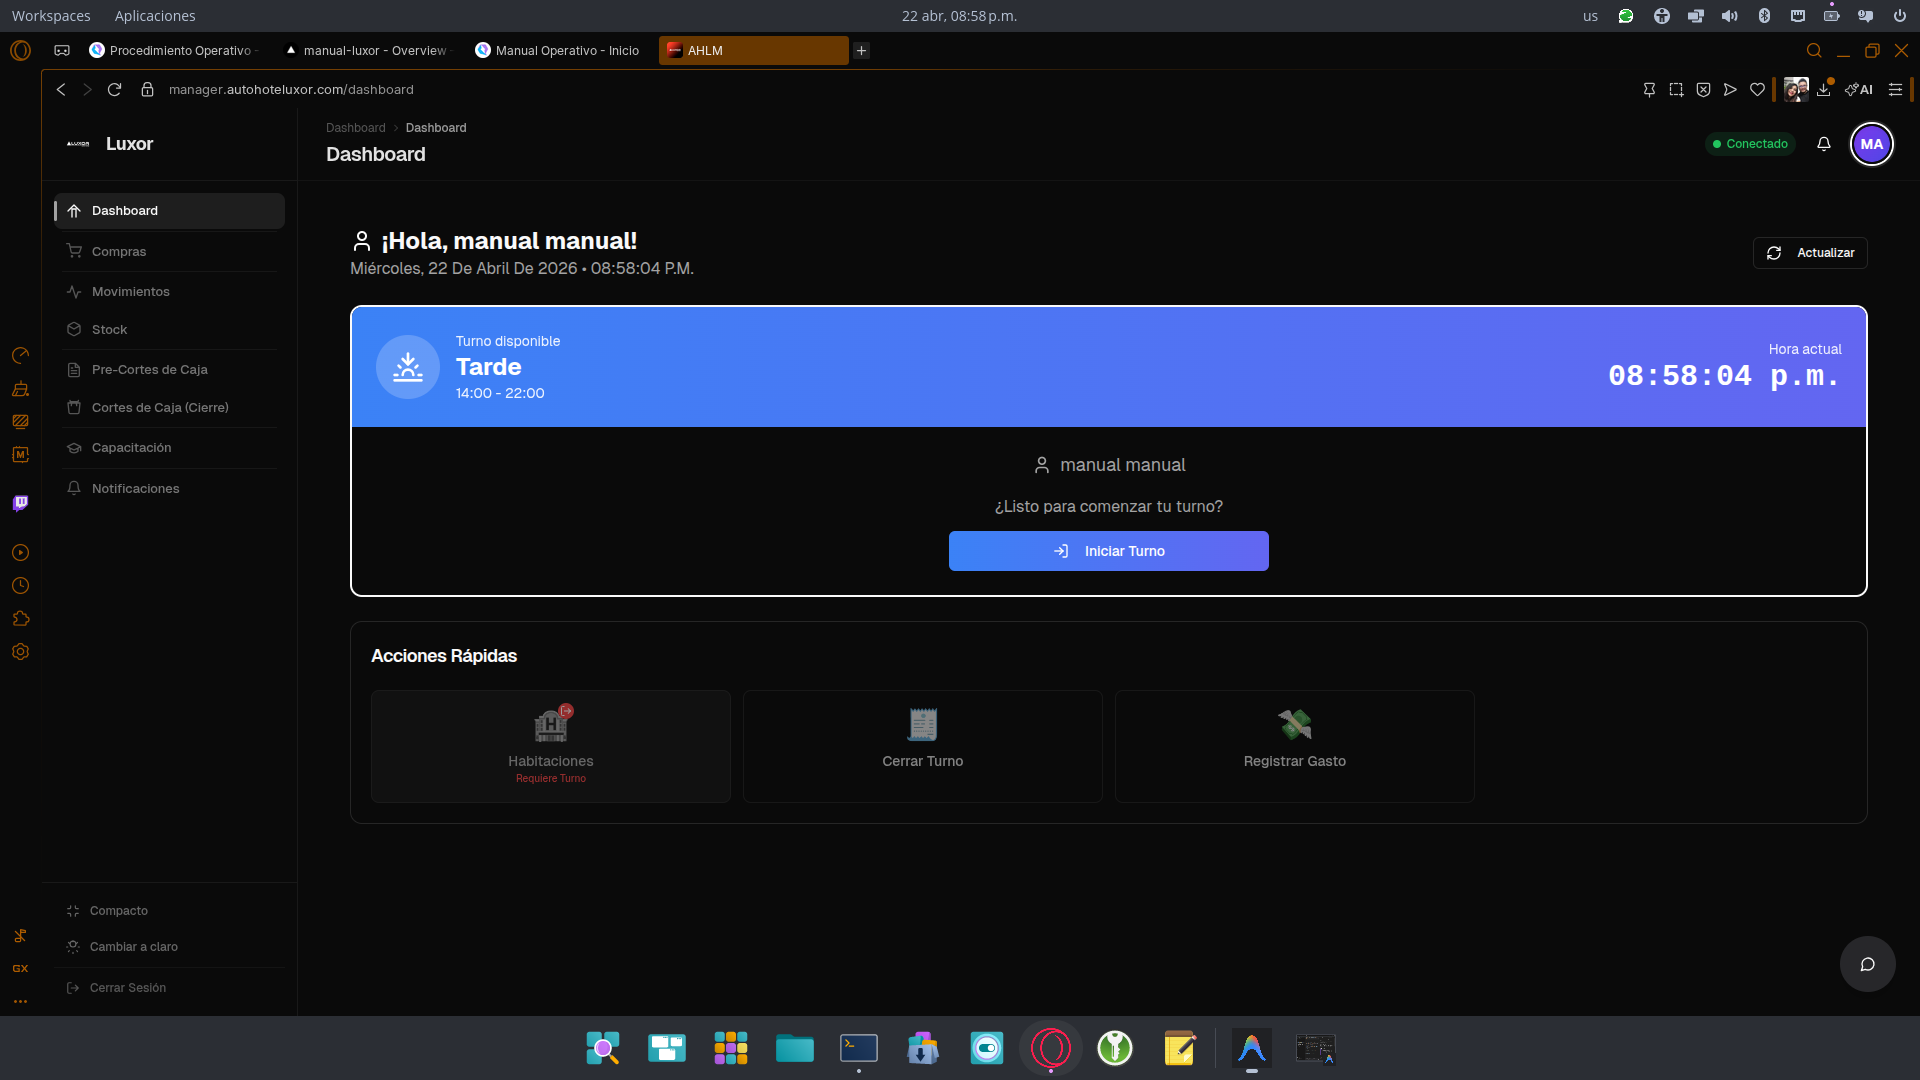Open the History clock in Opera sidebar
The image size is (1920, 1080).
pos(20,585)
